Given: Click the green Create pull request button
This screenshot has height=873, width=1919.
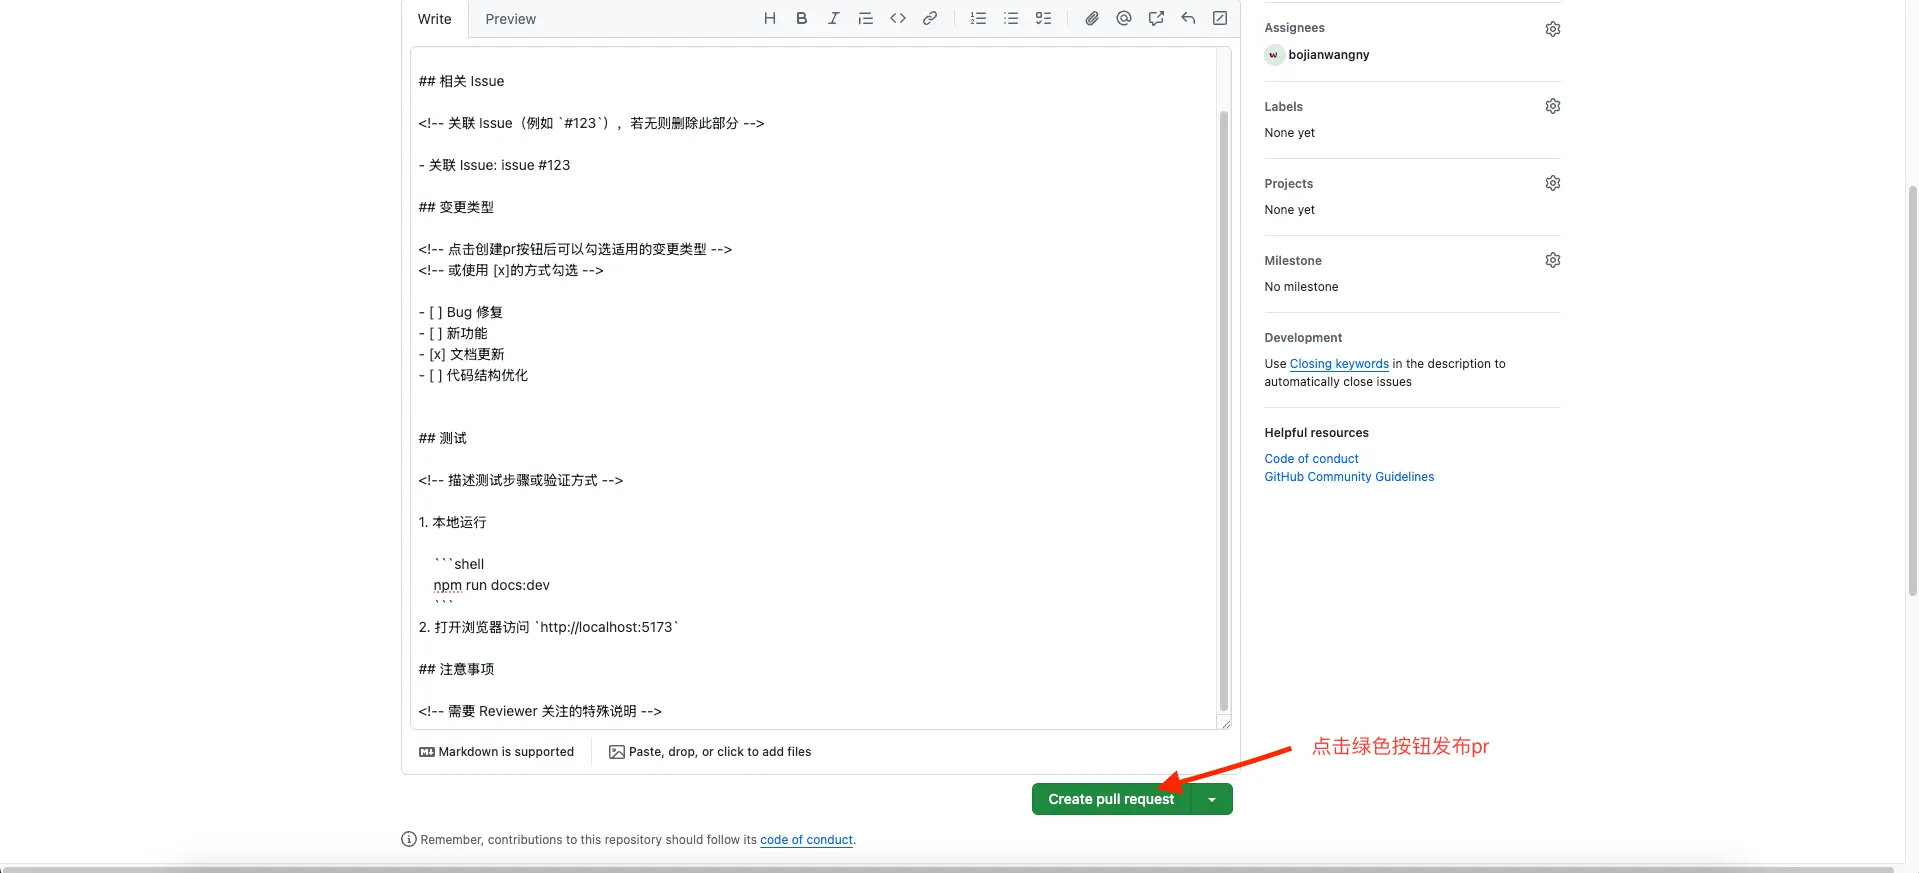Looking at the screenshot, I should tap(1111, 799).
